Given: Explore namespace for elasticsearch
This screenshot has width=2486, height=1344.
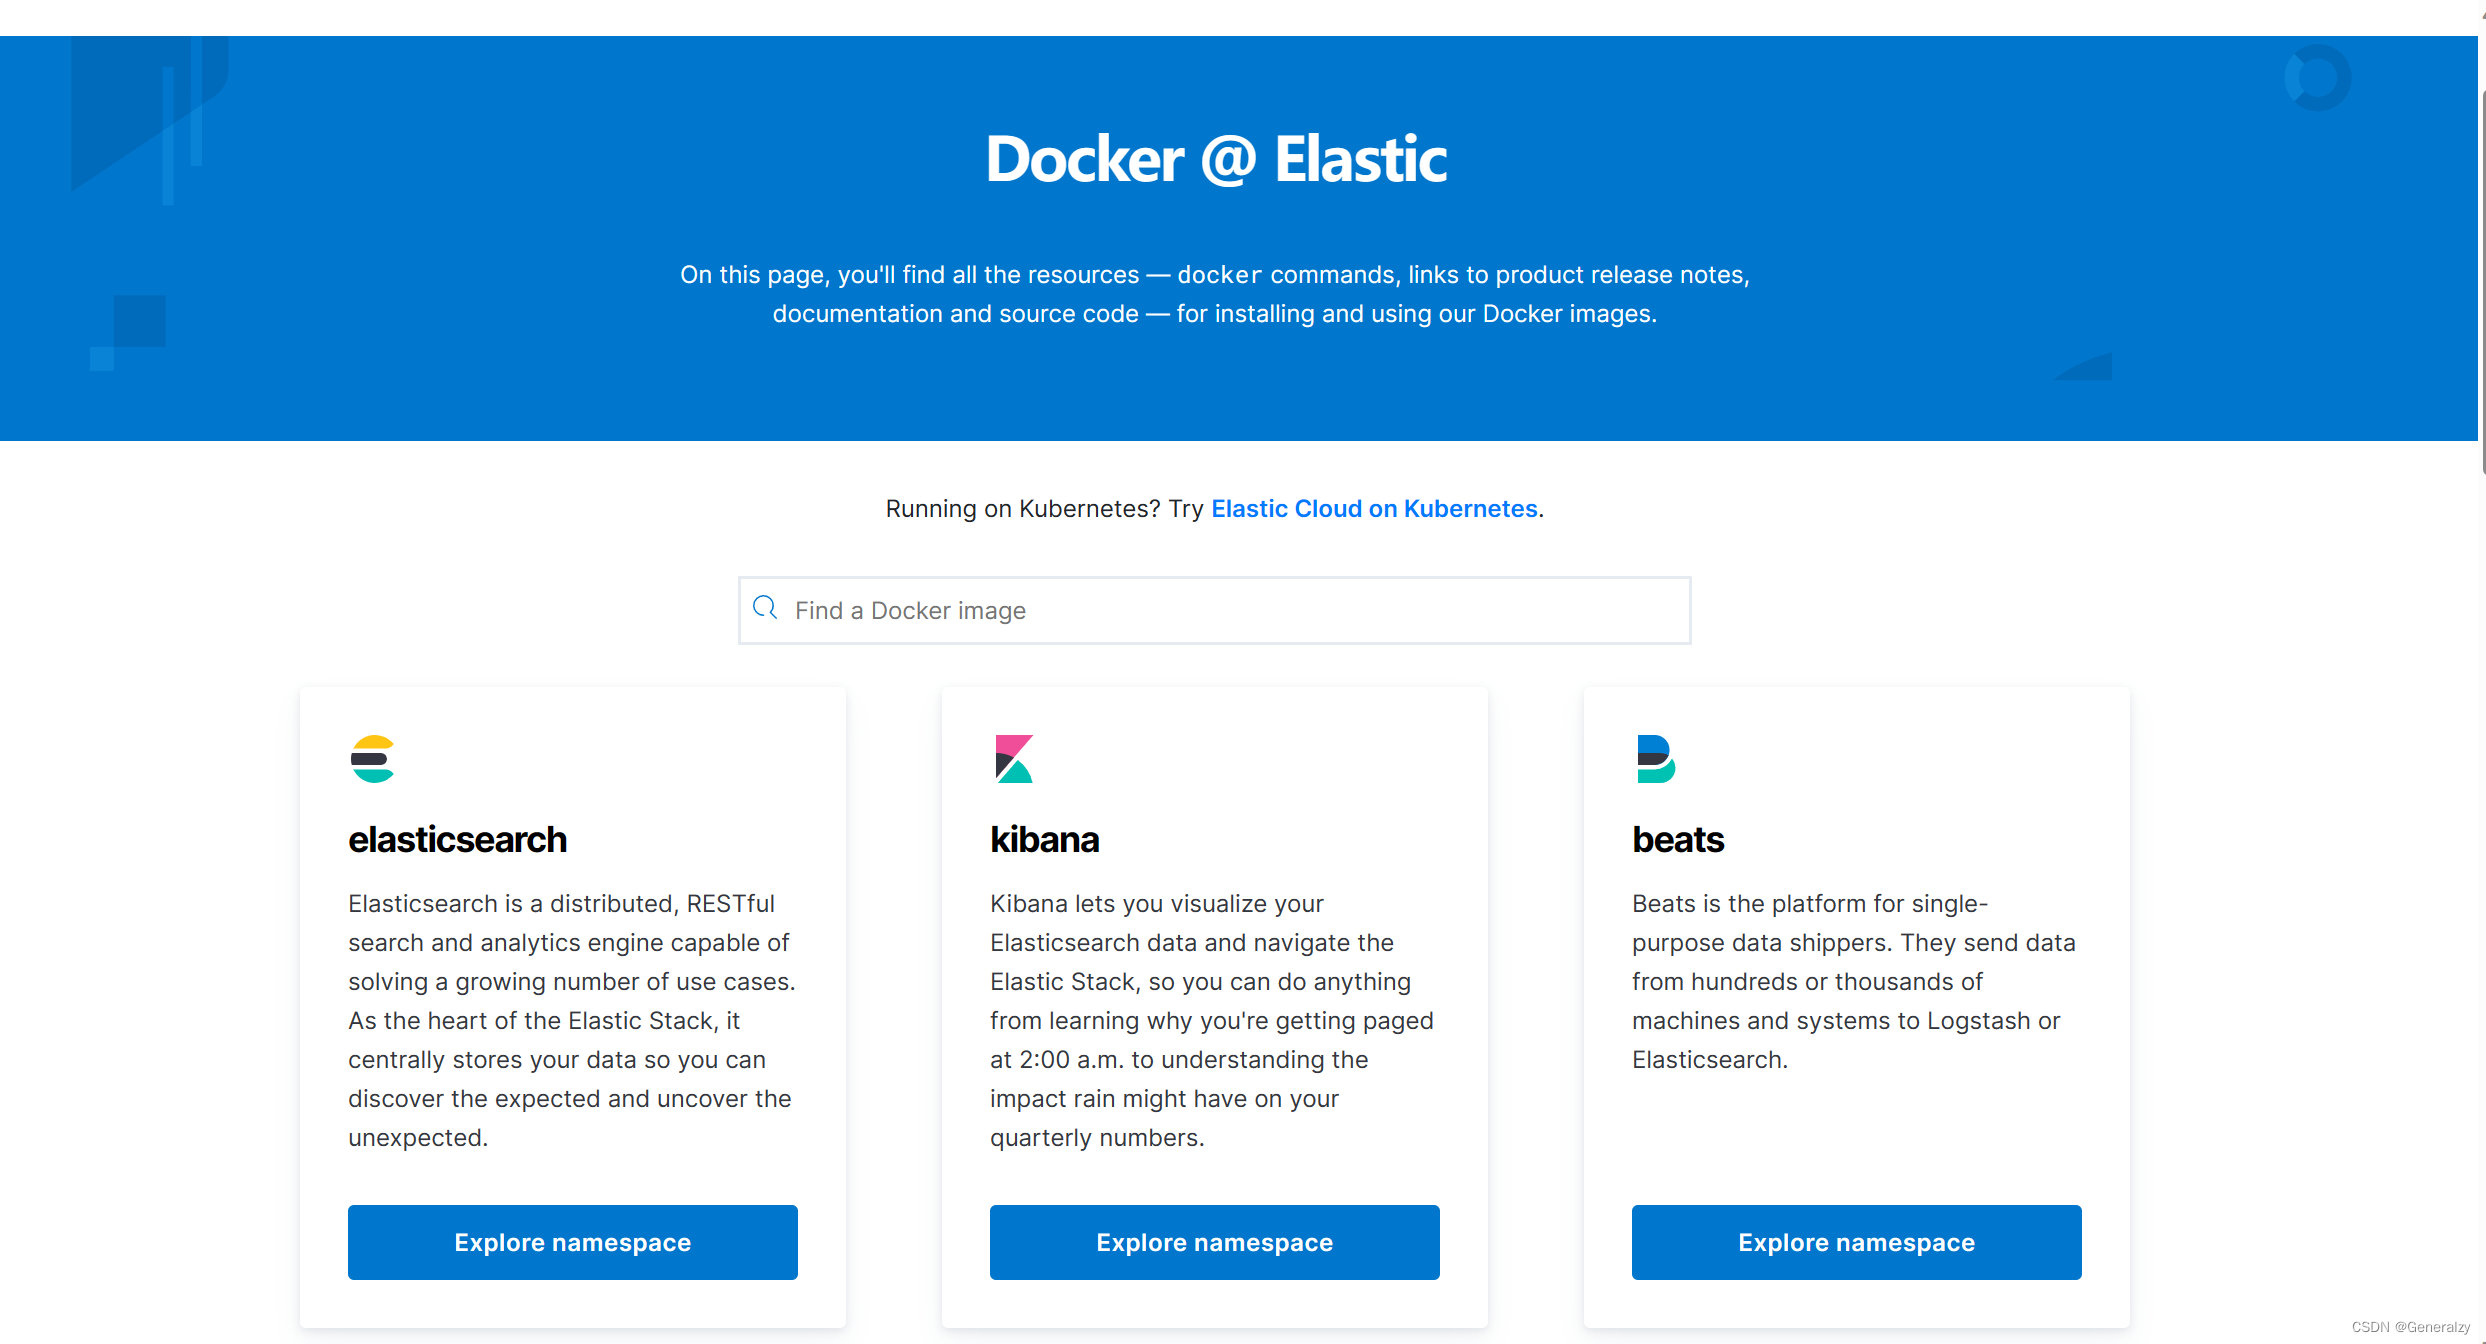Looking at the screenshot, I should 572,1242.
